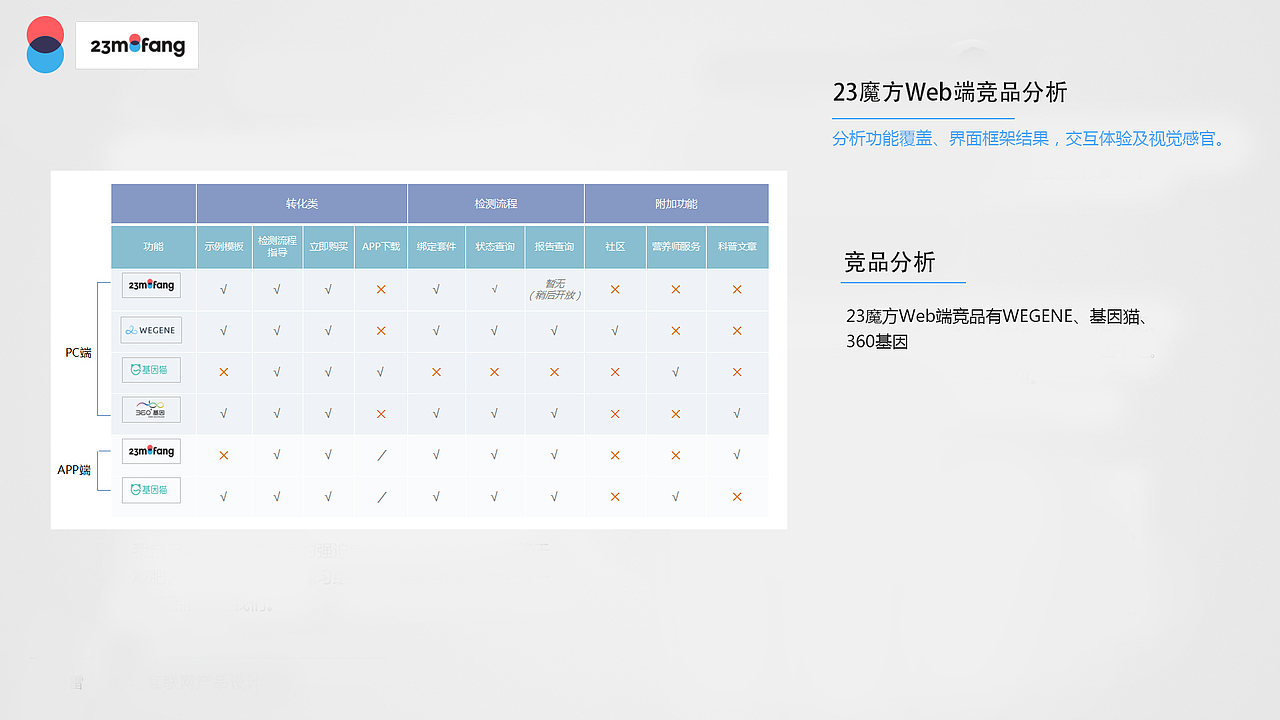1280x720 pixels.
Task: Click the orange cross under 示例模板 in PC 基因猫 row
Action: point(223,372)
